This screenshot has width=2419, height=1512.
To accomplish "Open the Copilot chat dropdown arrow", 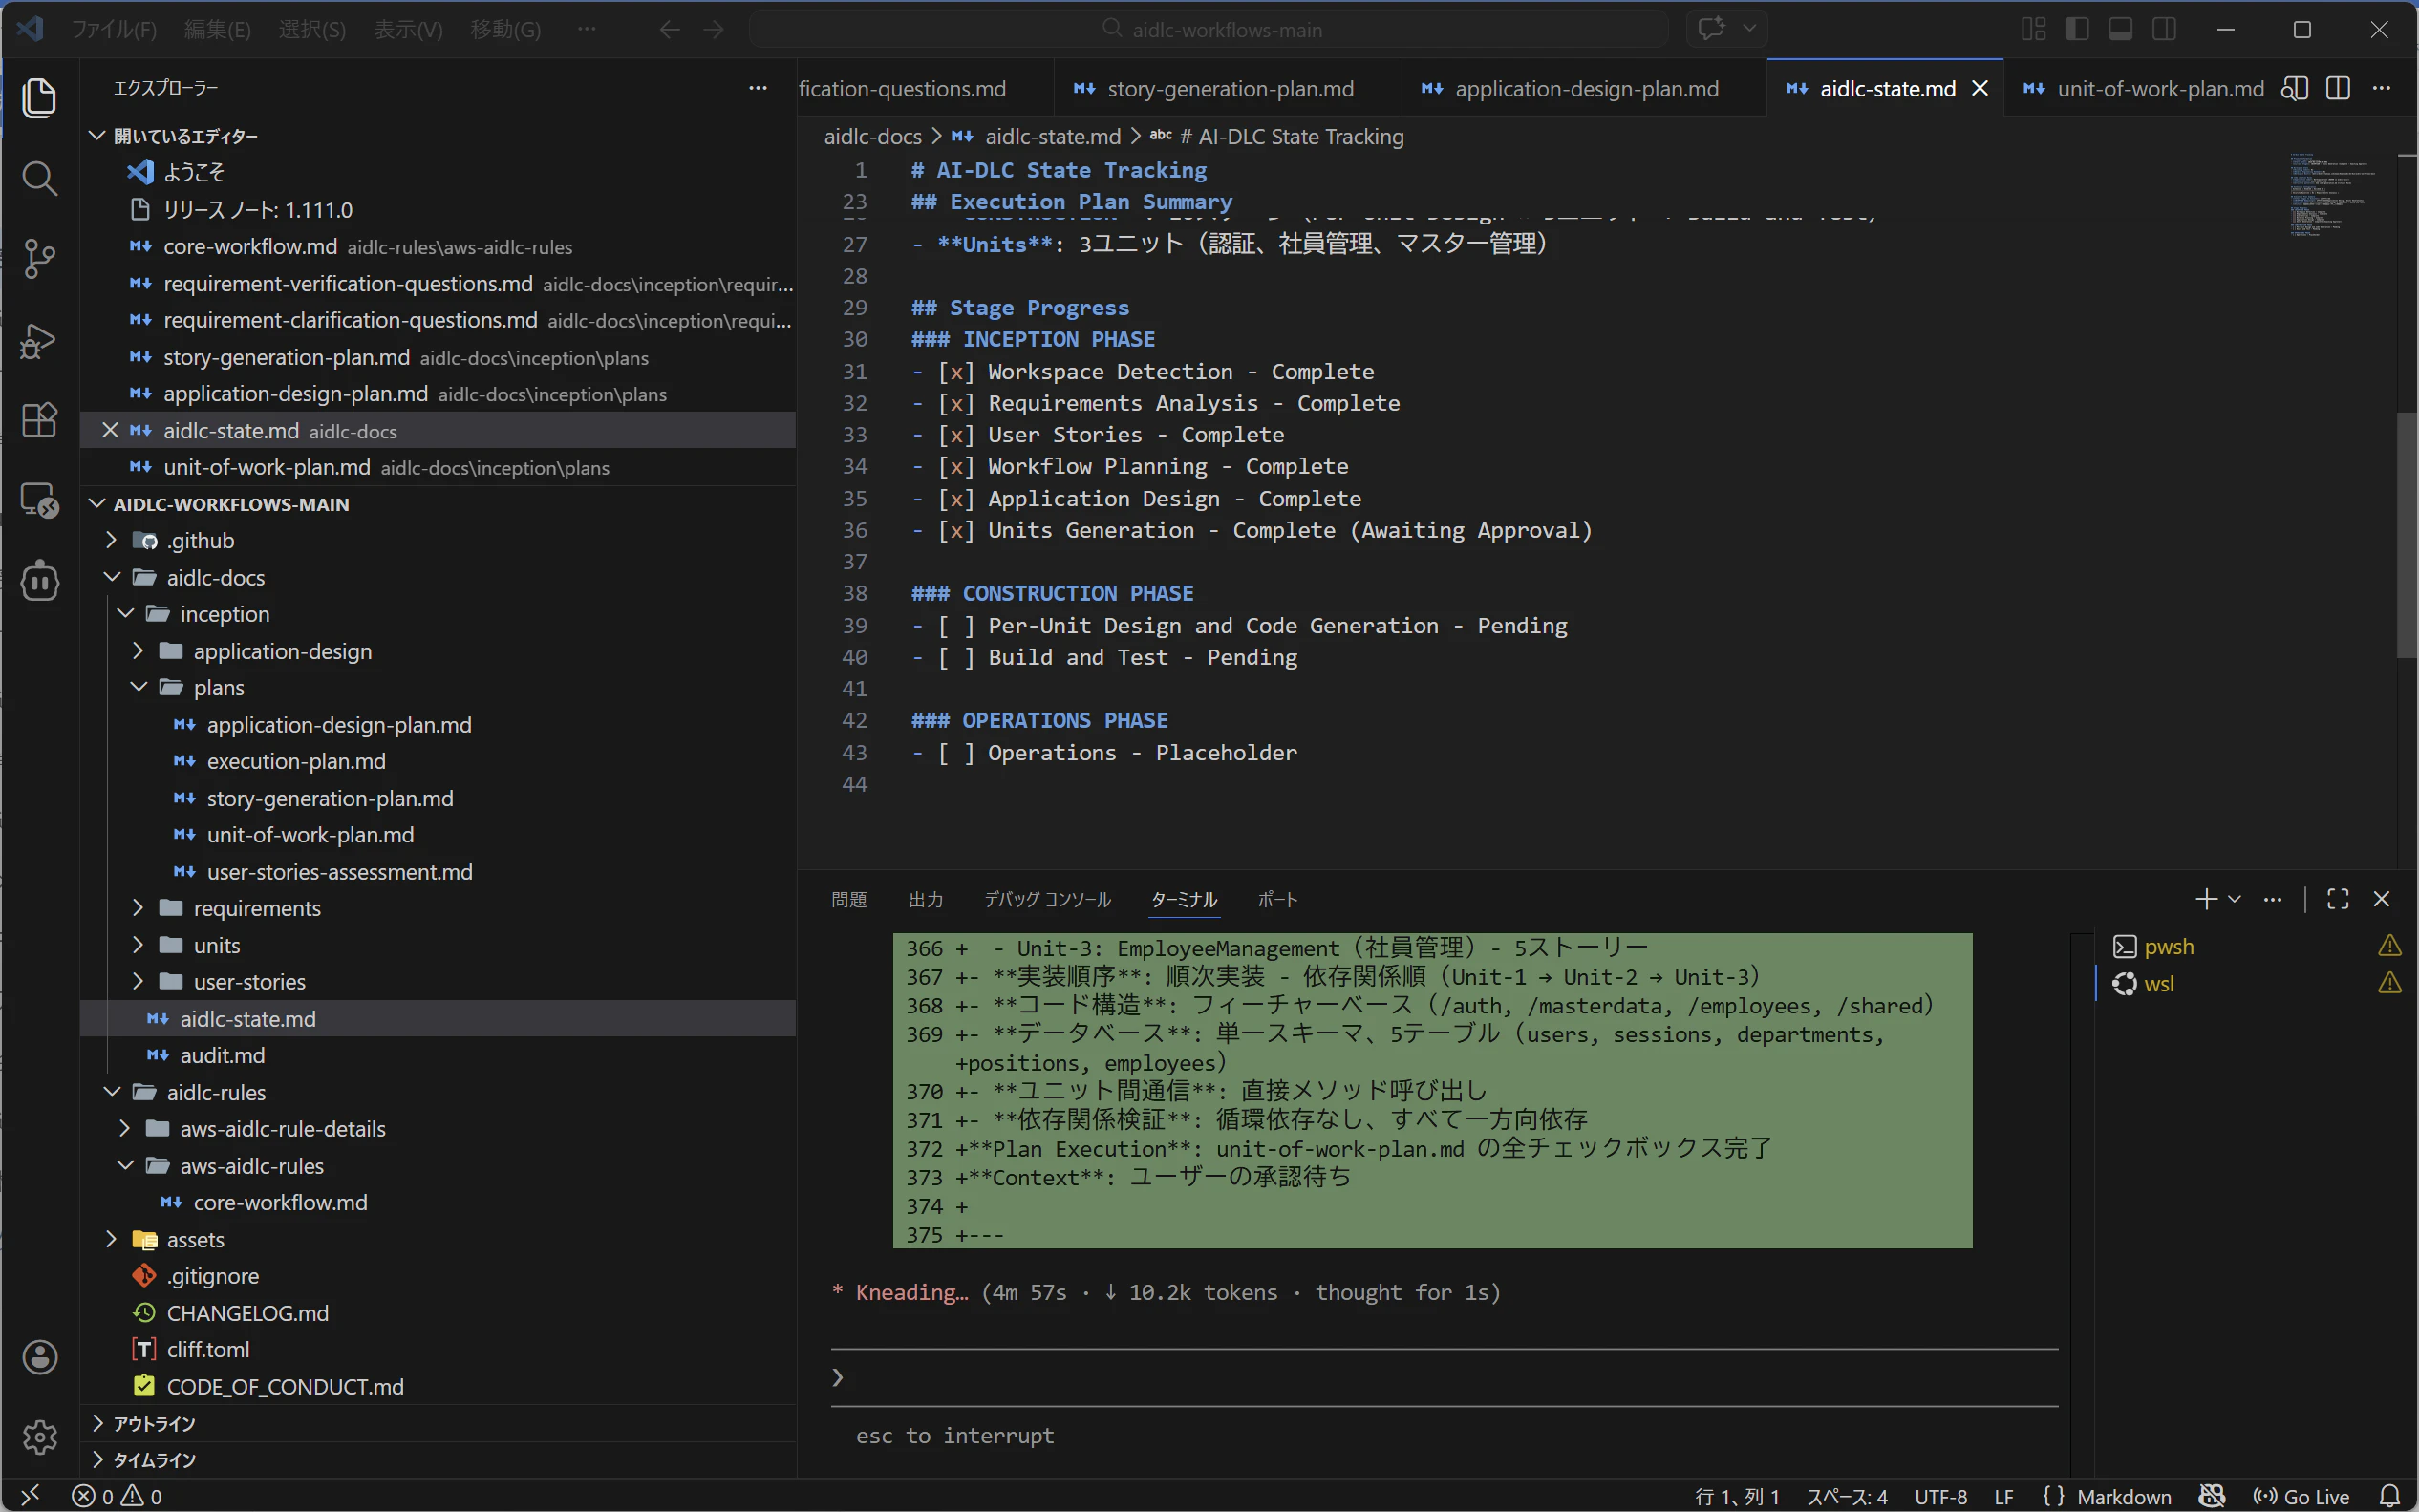I will (1750, 28).
